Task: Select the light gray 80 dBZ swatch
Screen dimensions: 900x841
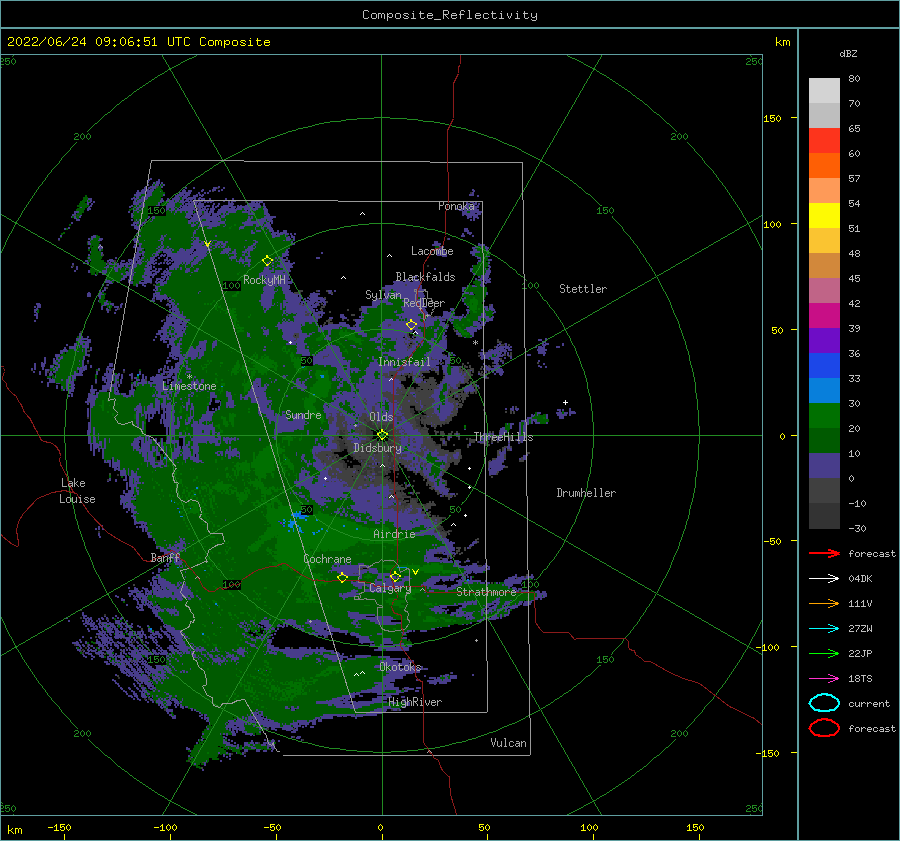Action: (x=824, y=91)
